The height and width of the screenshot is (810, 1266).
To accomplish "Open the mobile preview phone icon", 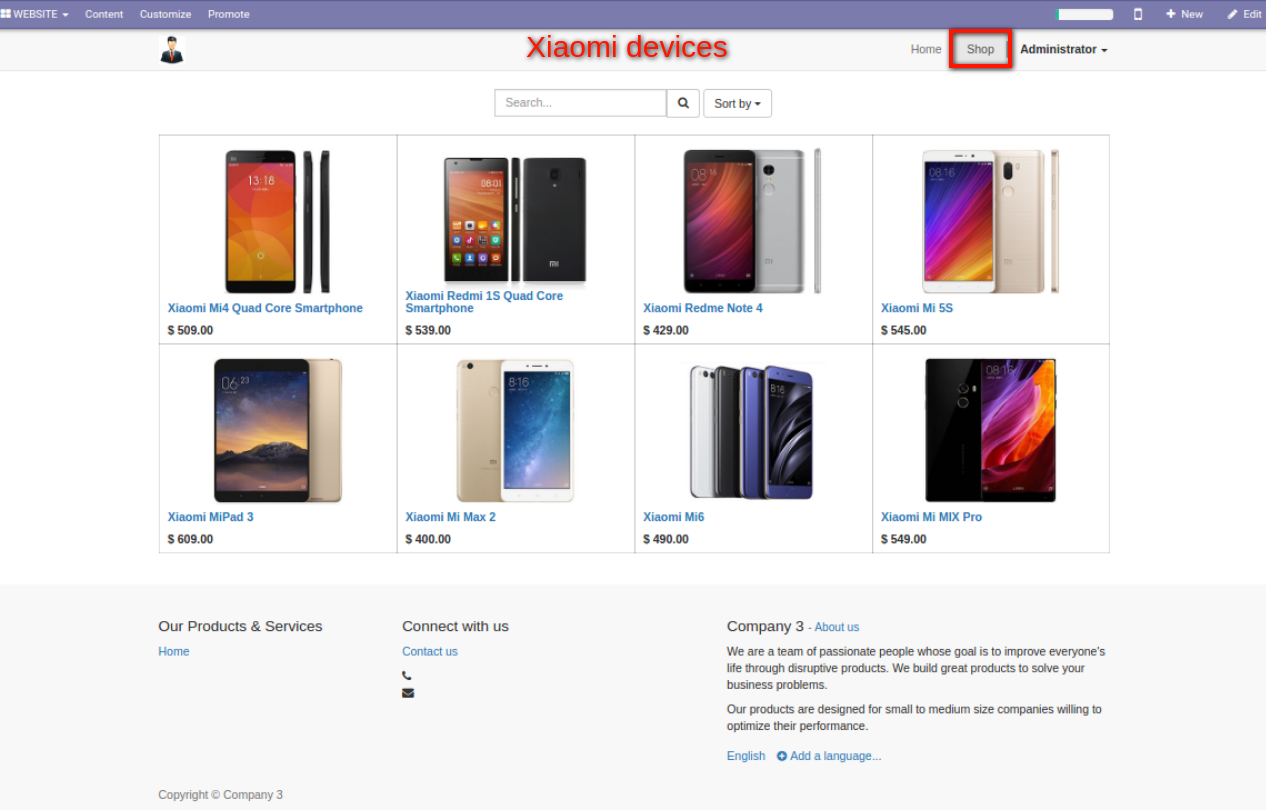I will tap(1138, 14).
